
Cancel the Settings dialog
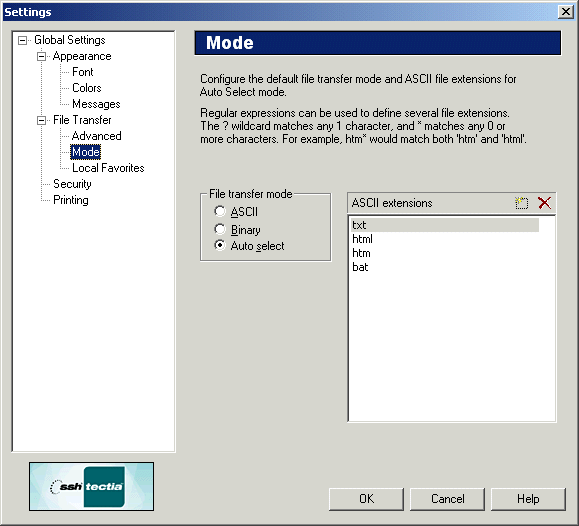[x=447, y=499]
